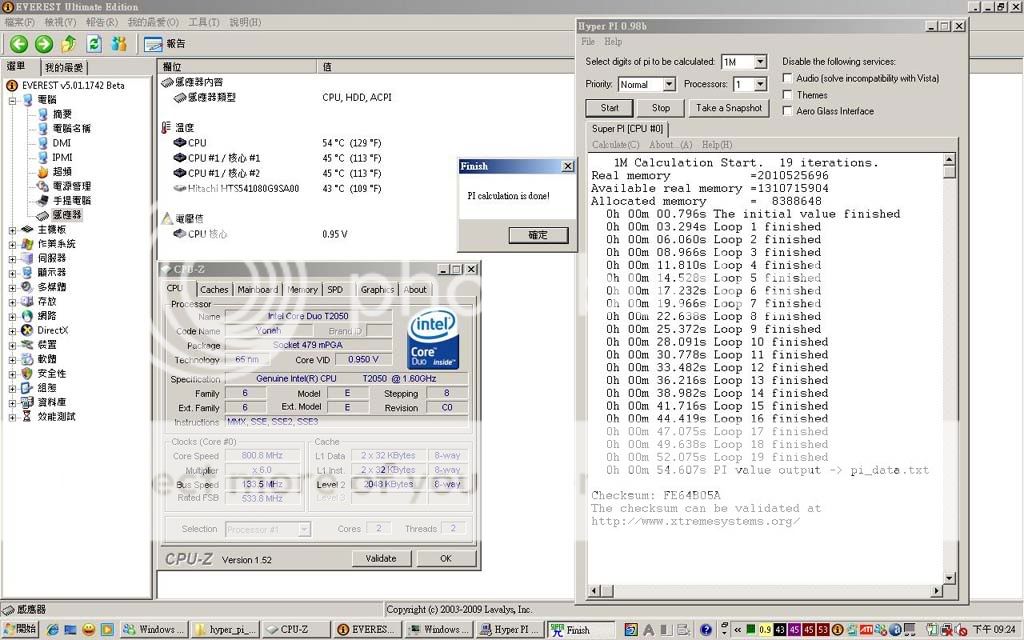
Task: Open the 檔案(F) menu in EVEREST
Action: (x=20, y=22)
